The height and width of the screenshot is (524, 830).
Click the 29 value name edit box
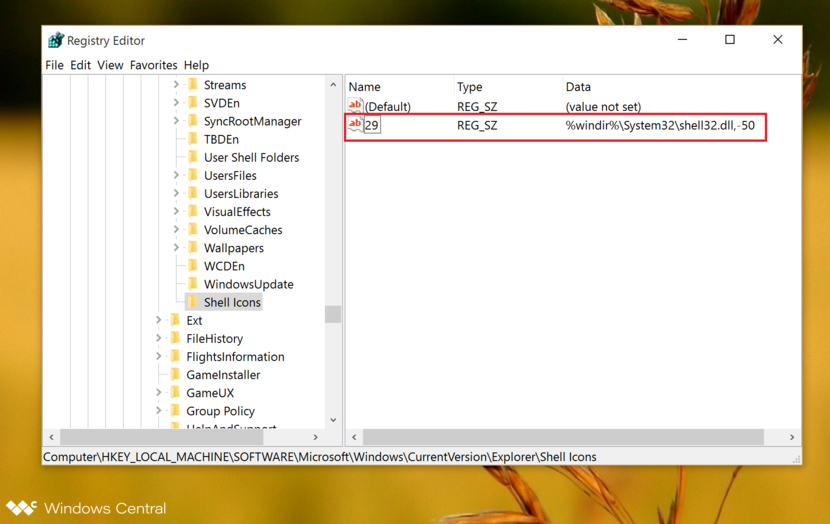tap(372, 125)
